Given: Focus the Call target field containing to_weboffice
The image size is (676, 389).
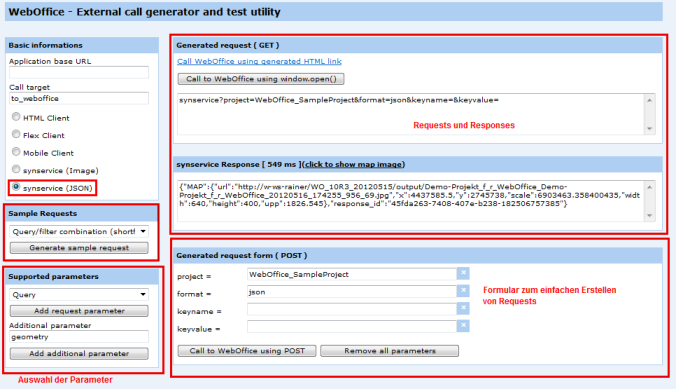Looking at the screenshot, I should 79,98.
